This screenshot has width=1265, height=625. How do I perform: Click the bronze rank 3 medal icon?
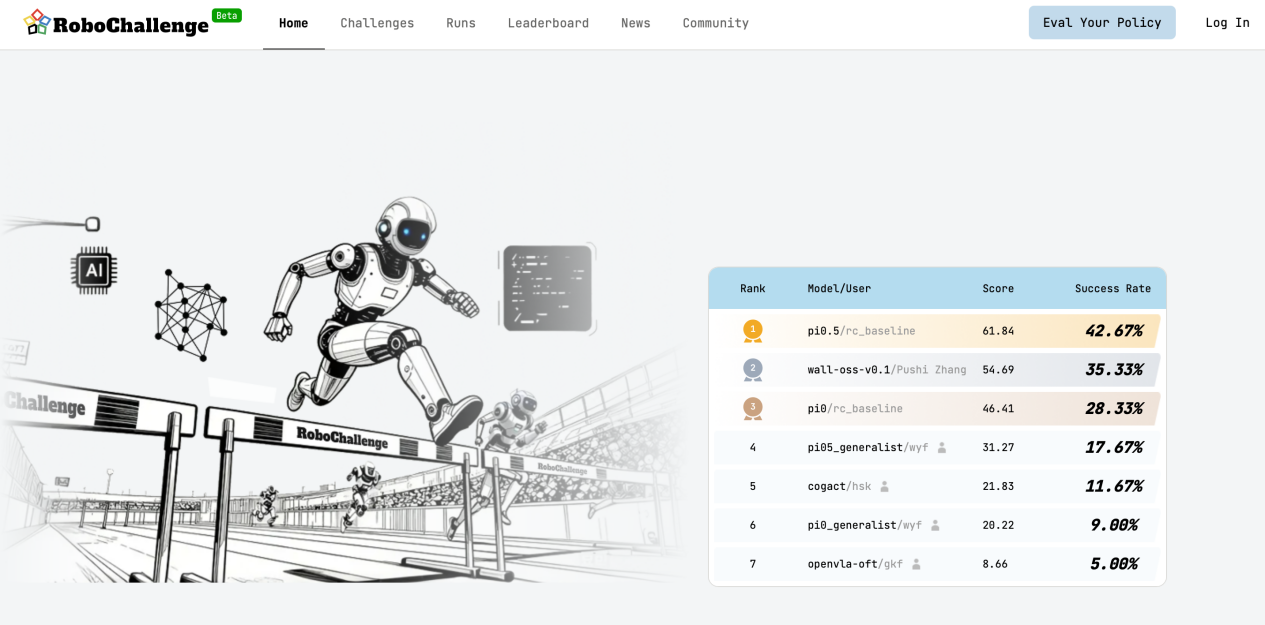[752, 408]
